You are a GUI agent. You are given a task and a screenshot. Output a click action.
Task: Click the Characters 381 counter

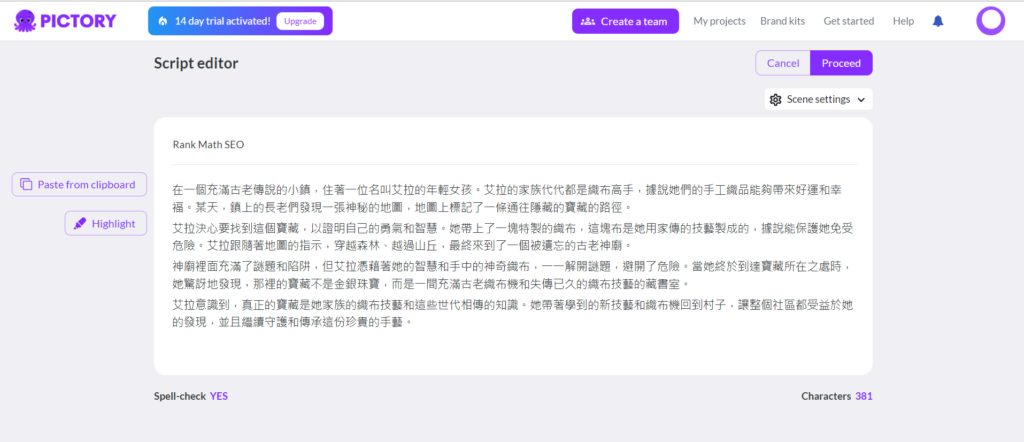pos(836,396)
